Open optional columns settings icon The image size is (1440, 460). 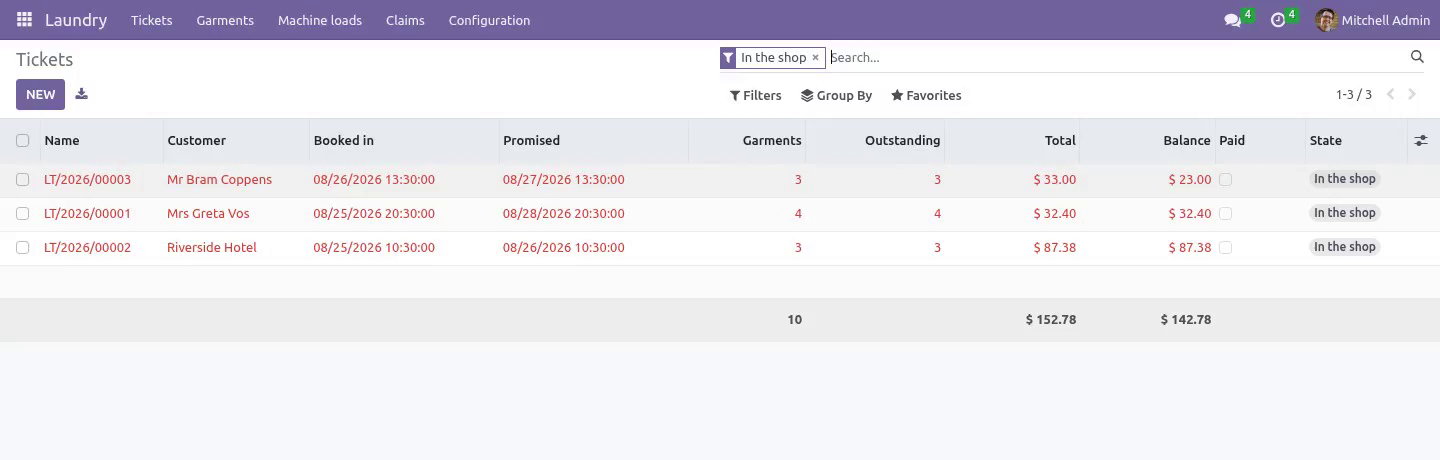(x=1420, y=141)
